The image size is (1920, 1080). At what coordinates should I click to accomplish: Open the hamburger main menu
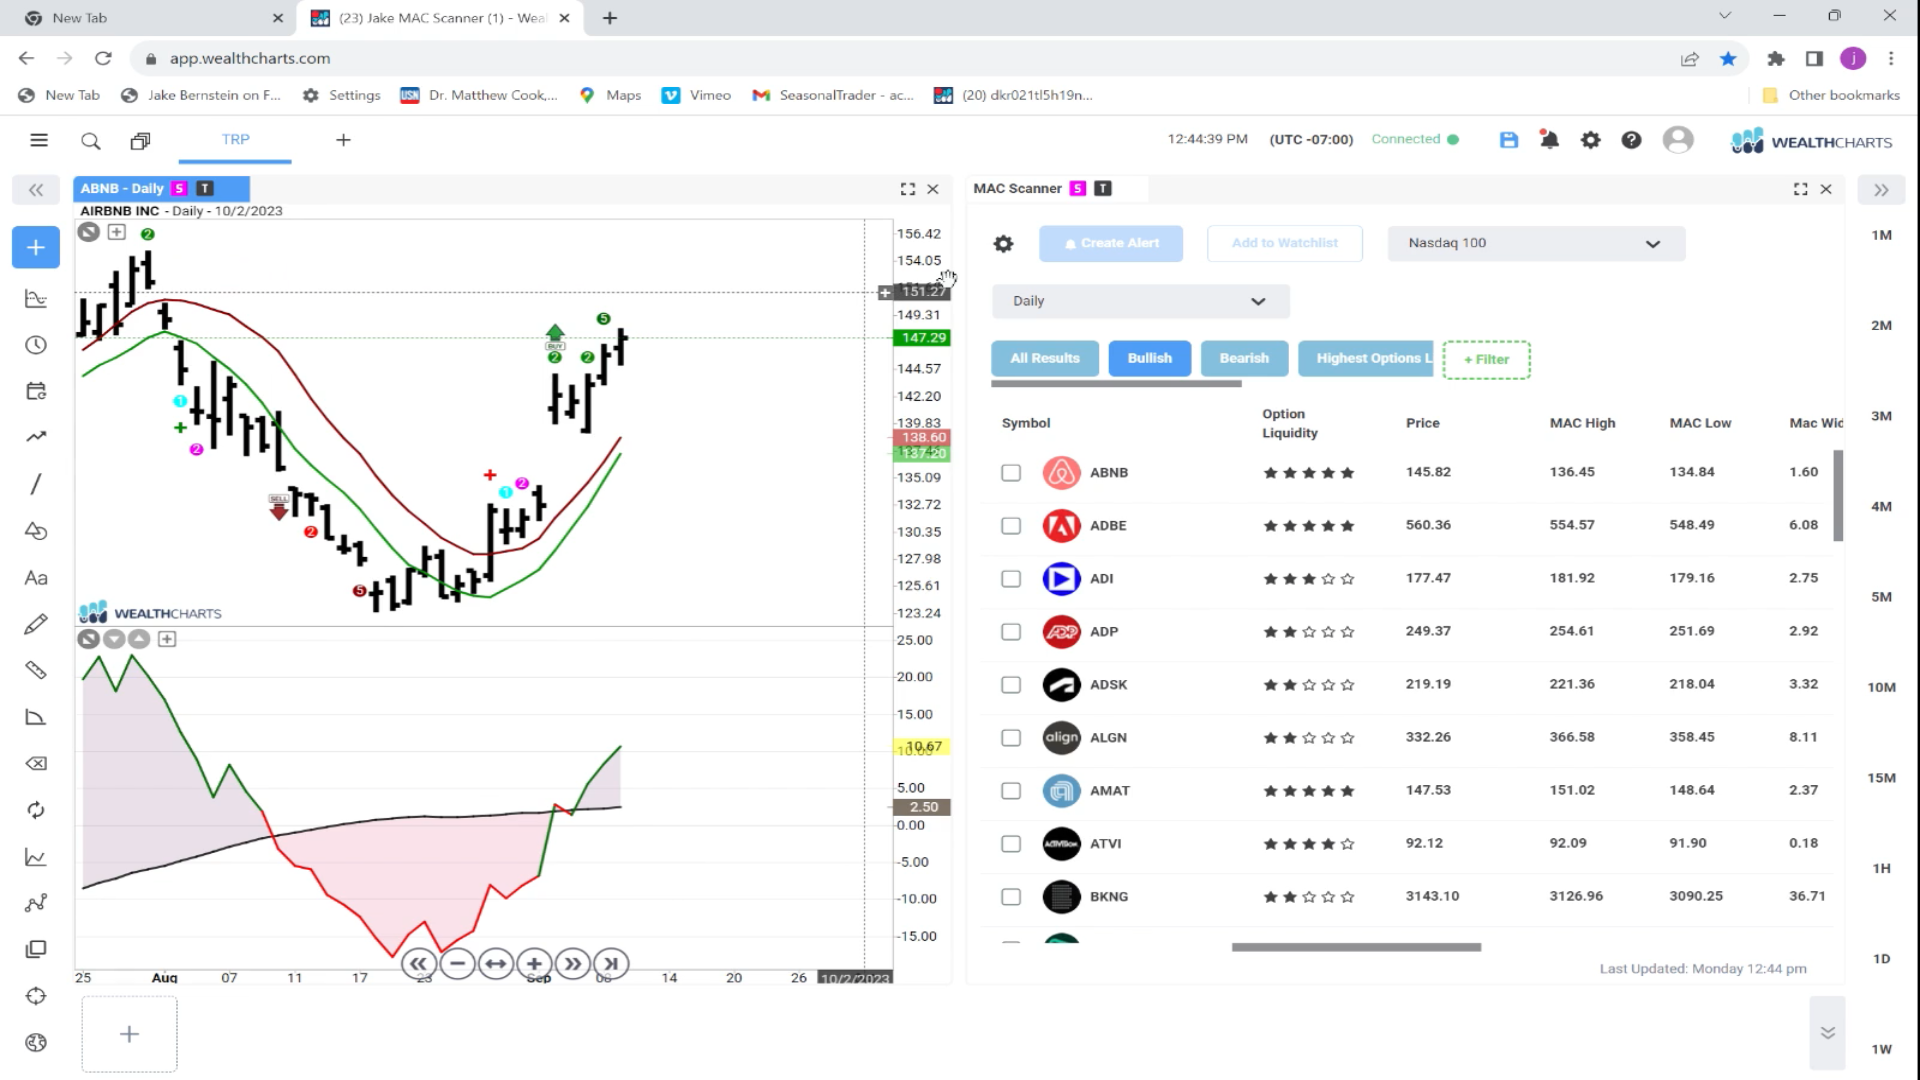39,140
